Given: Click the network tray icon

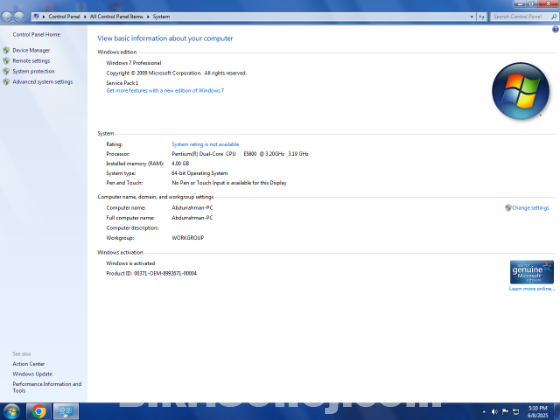Looking at the screenshot, I should [516, 412].
